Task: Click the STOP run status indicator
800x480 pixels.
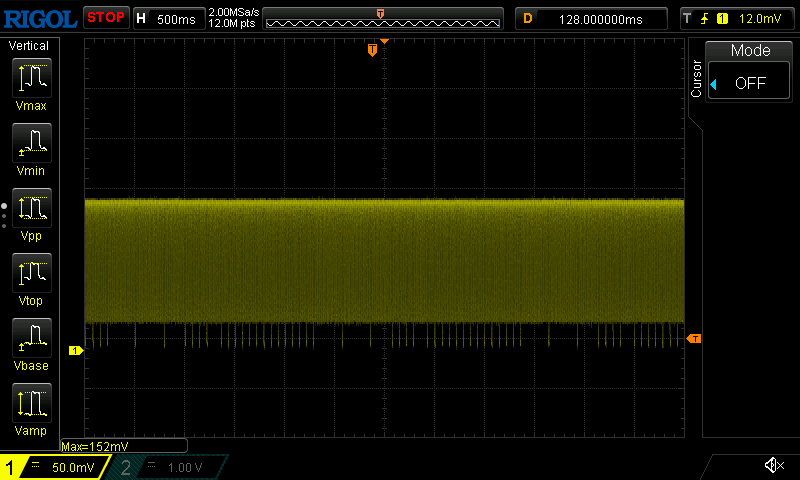Action: 106,18
